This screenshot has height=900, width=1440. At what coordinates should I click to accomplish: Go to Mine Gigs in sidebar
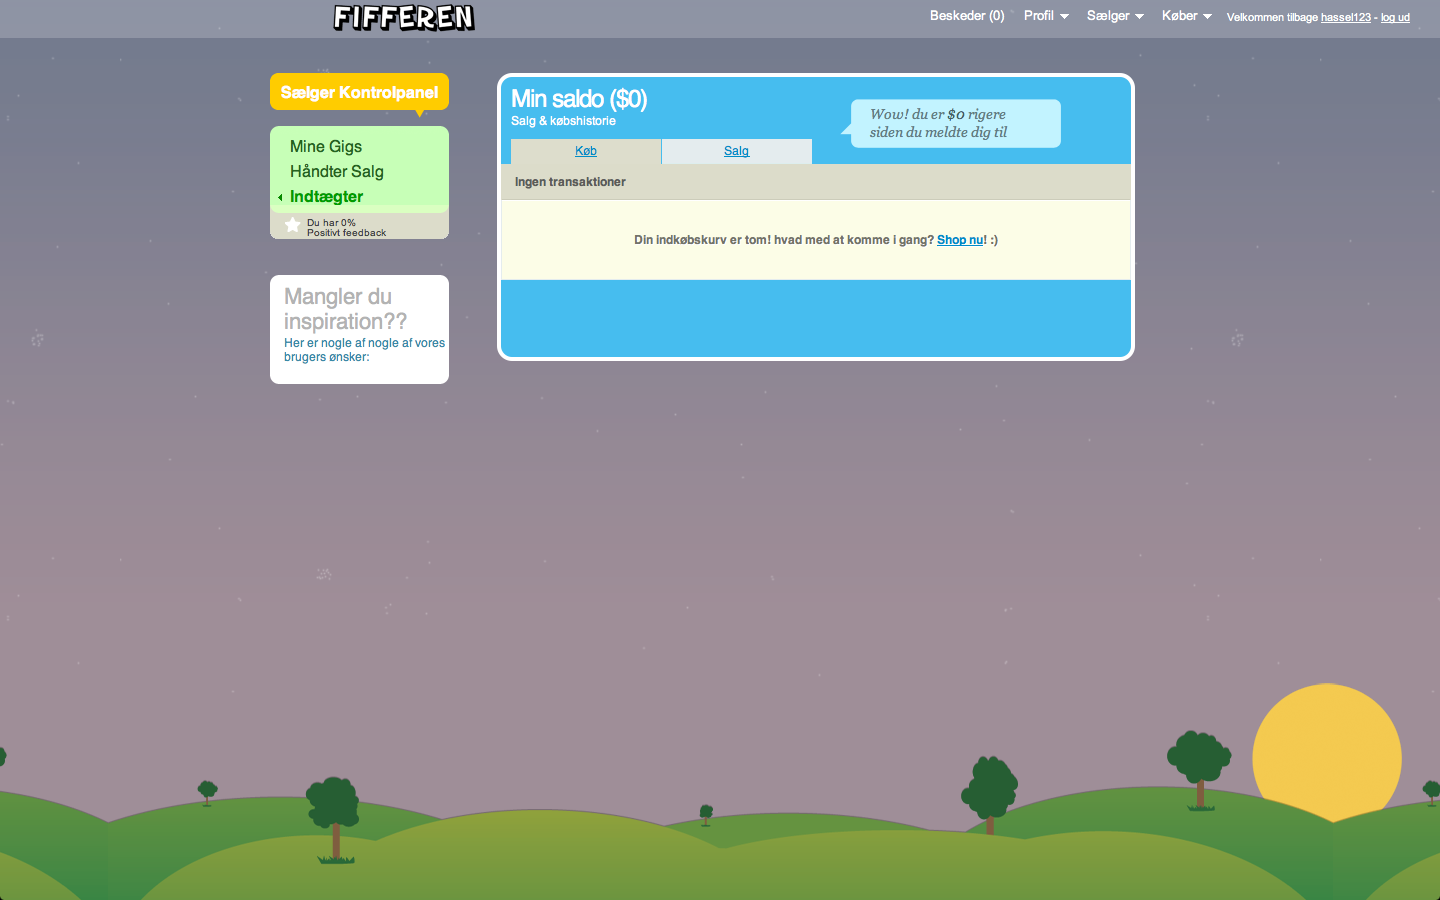[326, 146]
